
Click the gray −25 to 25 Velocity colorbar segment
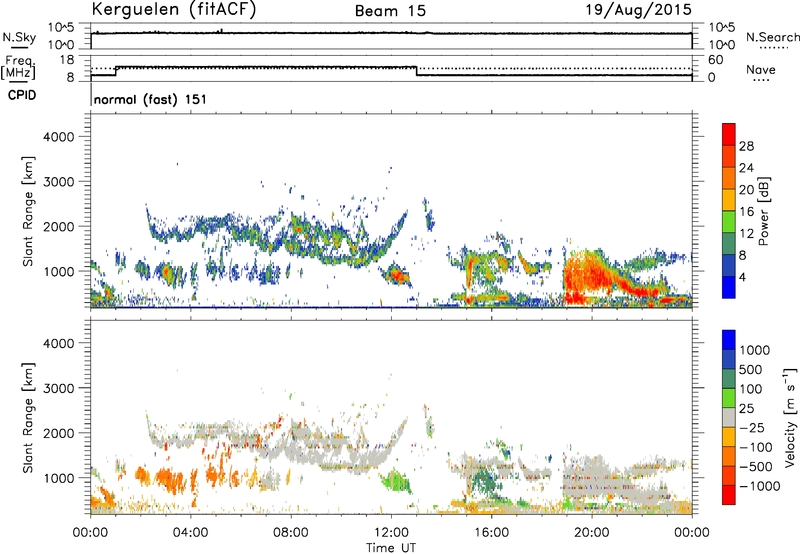tap(729, 417)
